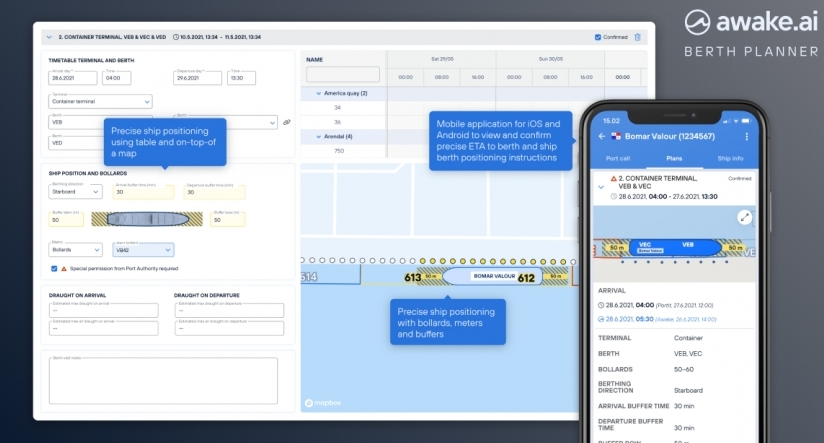Uncheck Special permission from Port Authority required
Screen dimensions: 824x443
point(54,269)
